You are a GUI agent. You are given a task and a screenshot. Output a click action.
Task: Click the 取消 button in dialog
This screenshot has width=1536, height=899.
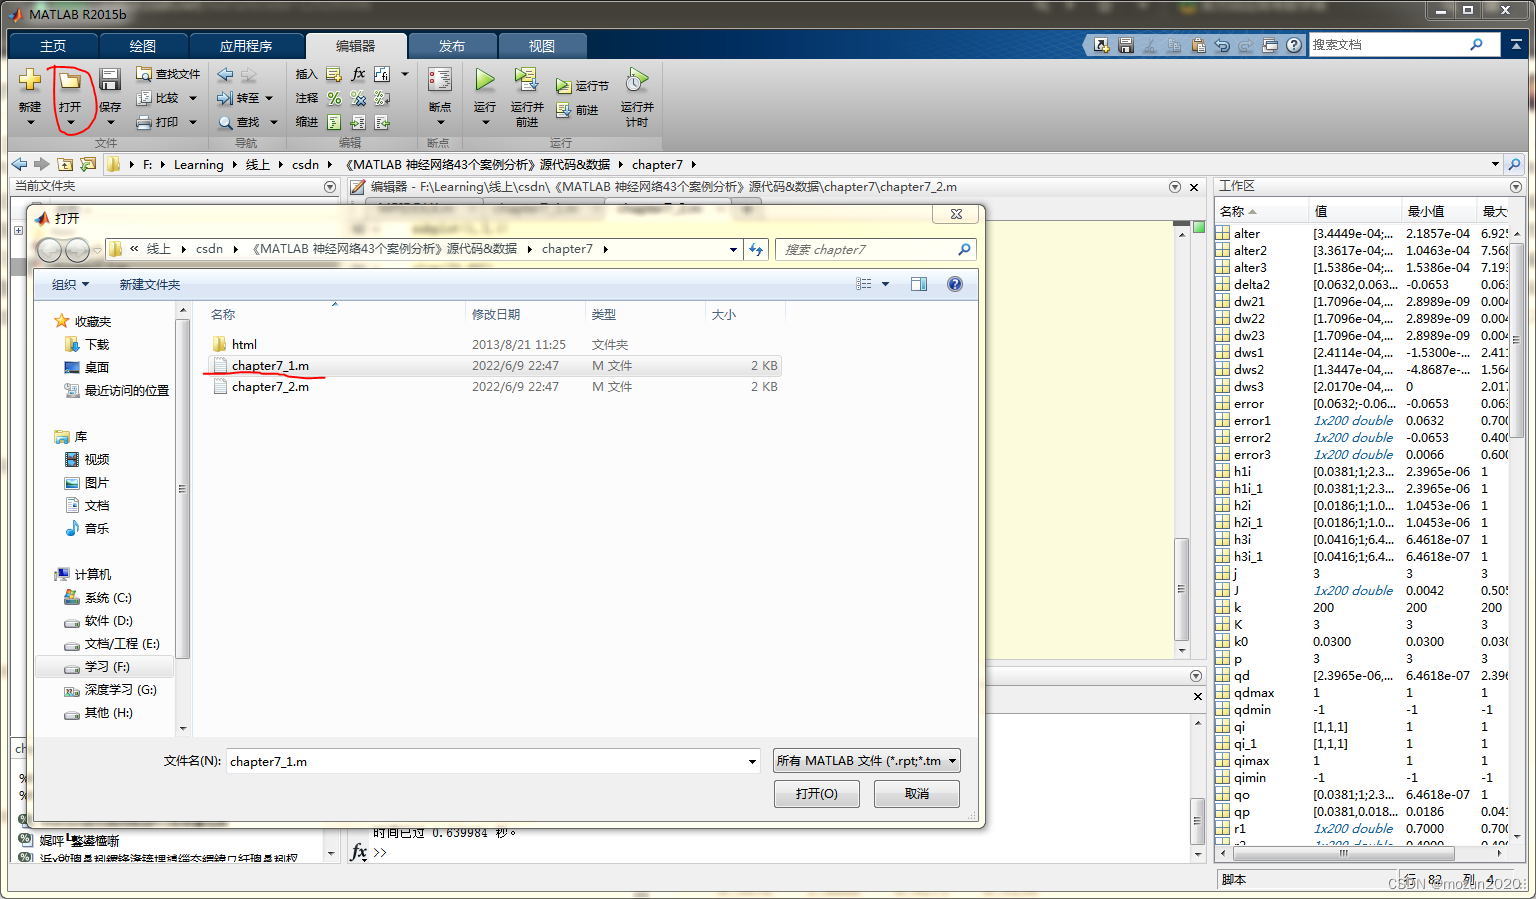pos(917,793)
